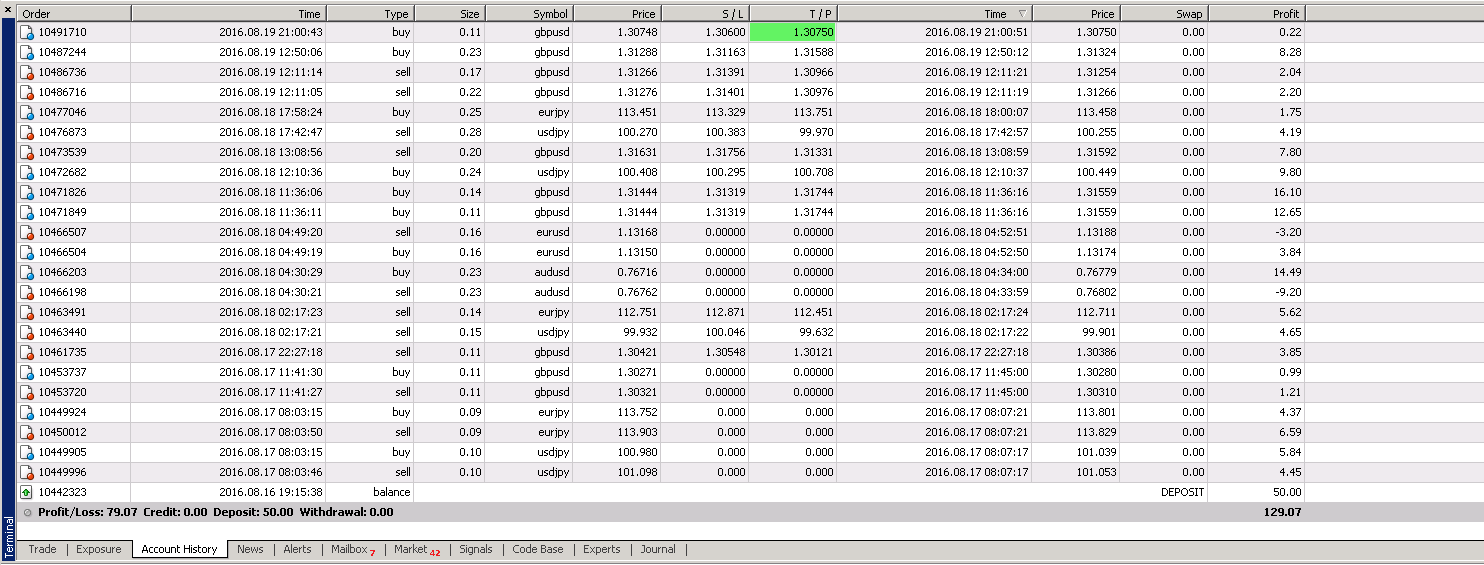Click the eurusd symbol of order 10466507
The image size is (1484, 565).
(552, 232)
